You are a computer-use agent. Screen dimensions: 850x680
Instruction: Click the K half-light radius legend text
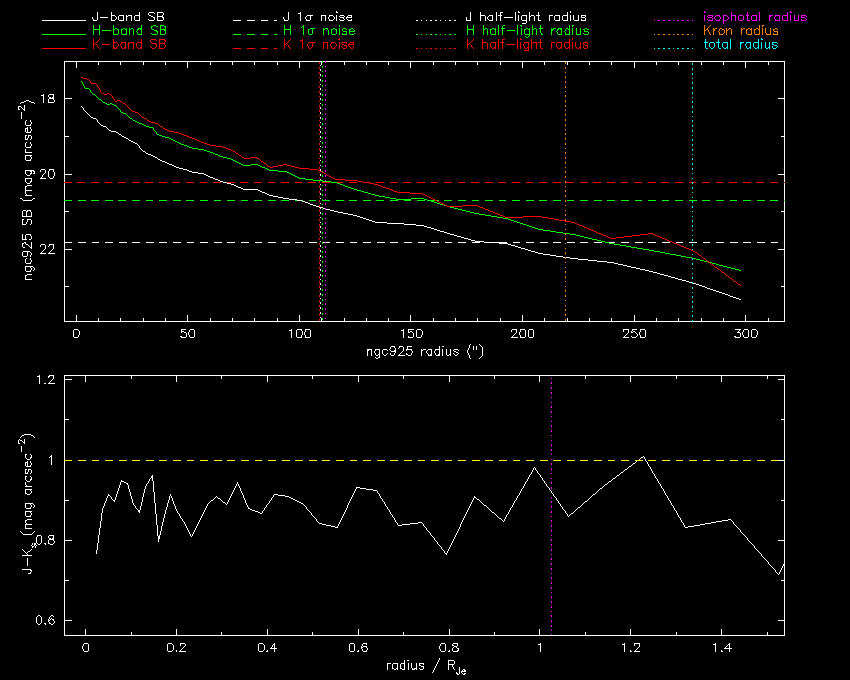pos(527,45)
